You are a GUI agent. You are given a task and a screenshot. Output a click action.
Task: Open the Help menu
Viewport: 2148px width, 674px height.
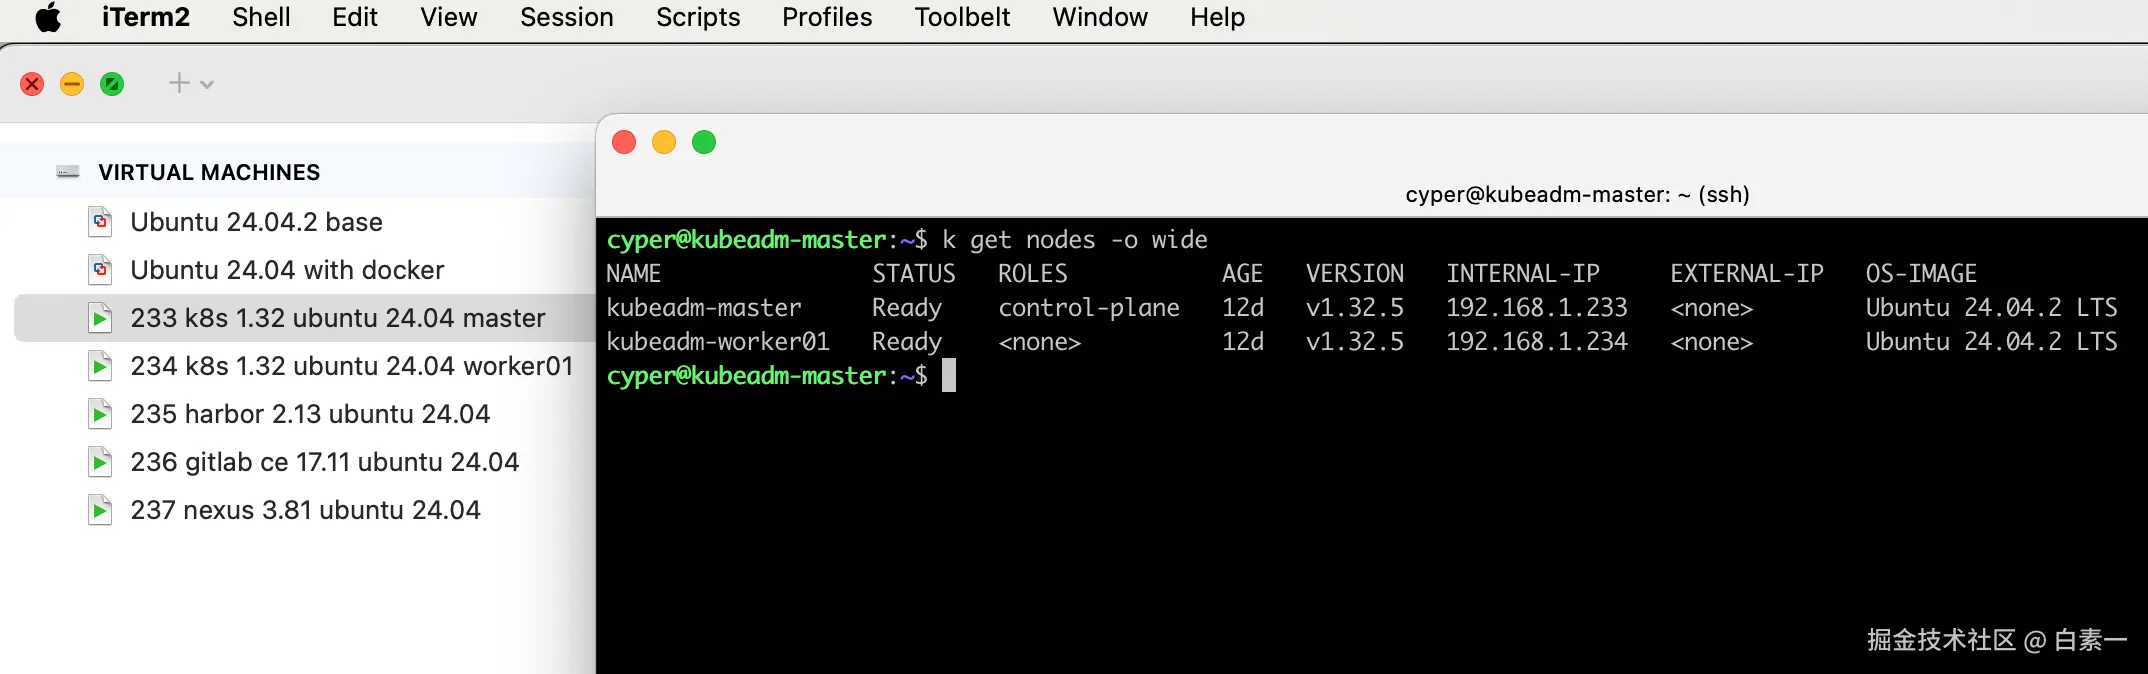[x=1217, y=18]
